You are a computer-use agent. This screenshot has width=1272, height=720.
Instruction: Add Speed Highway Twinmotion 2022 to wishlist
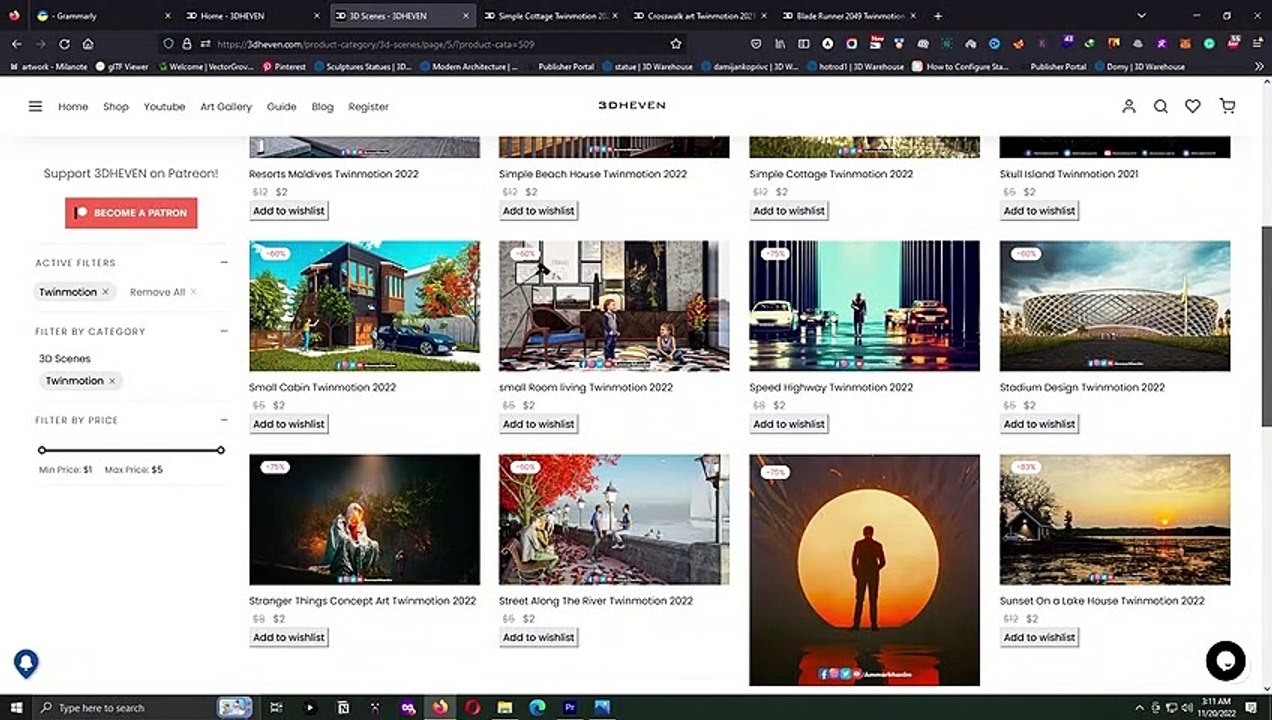pyautogui.click(x=789, y=424)
